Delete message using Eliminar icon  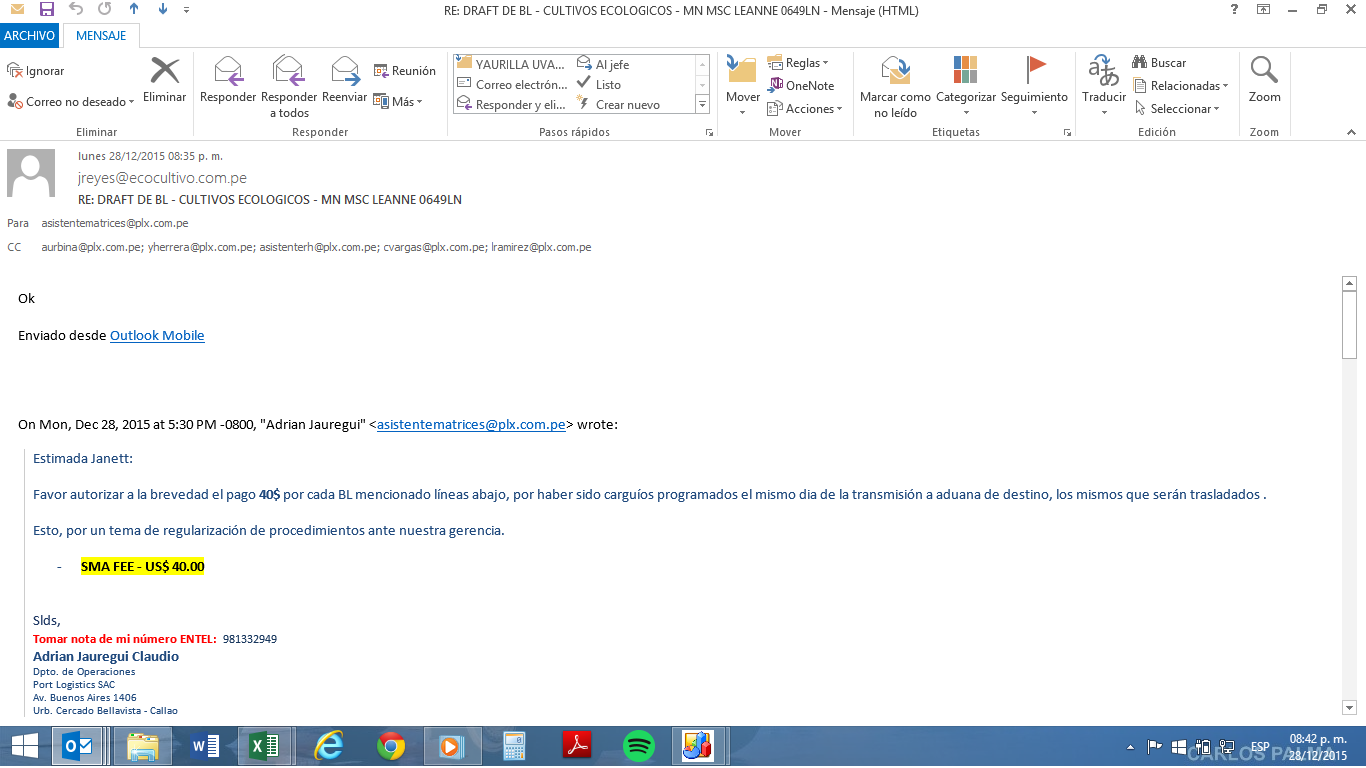coord(164,72)
